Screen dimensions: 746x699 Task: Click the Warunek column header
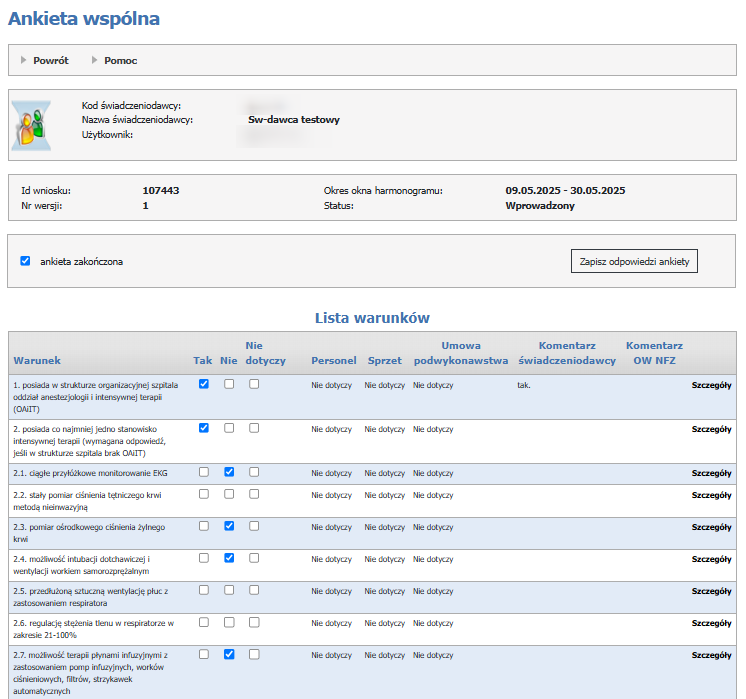coord(37,360)
